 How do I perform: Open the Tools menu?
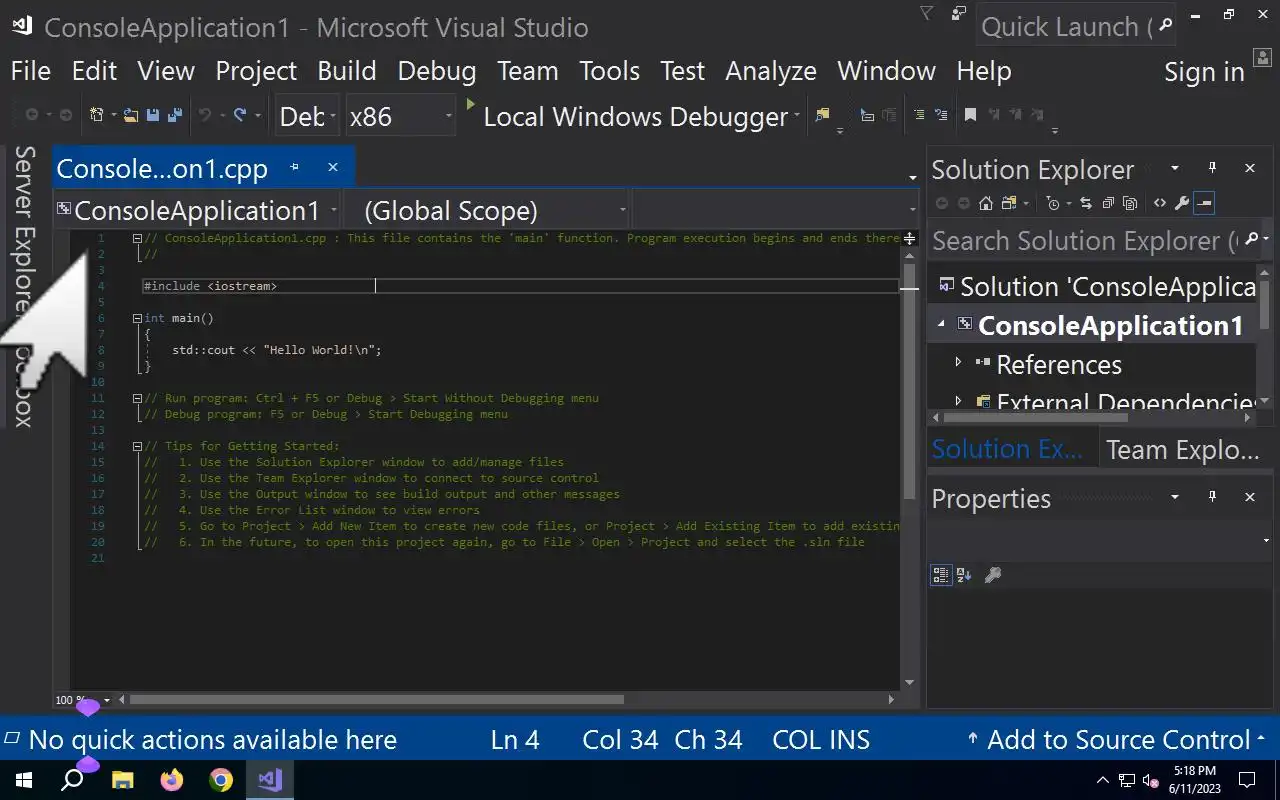610,71
